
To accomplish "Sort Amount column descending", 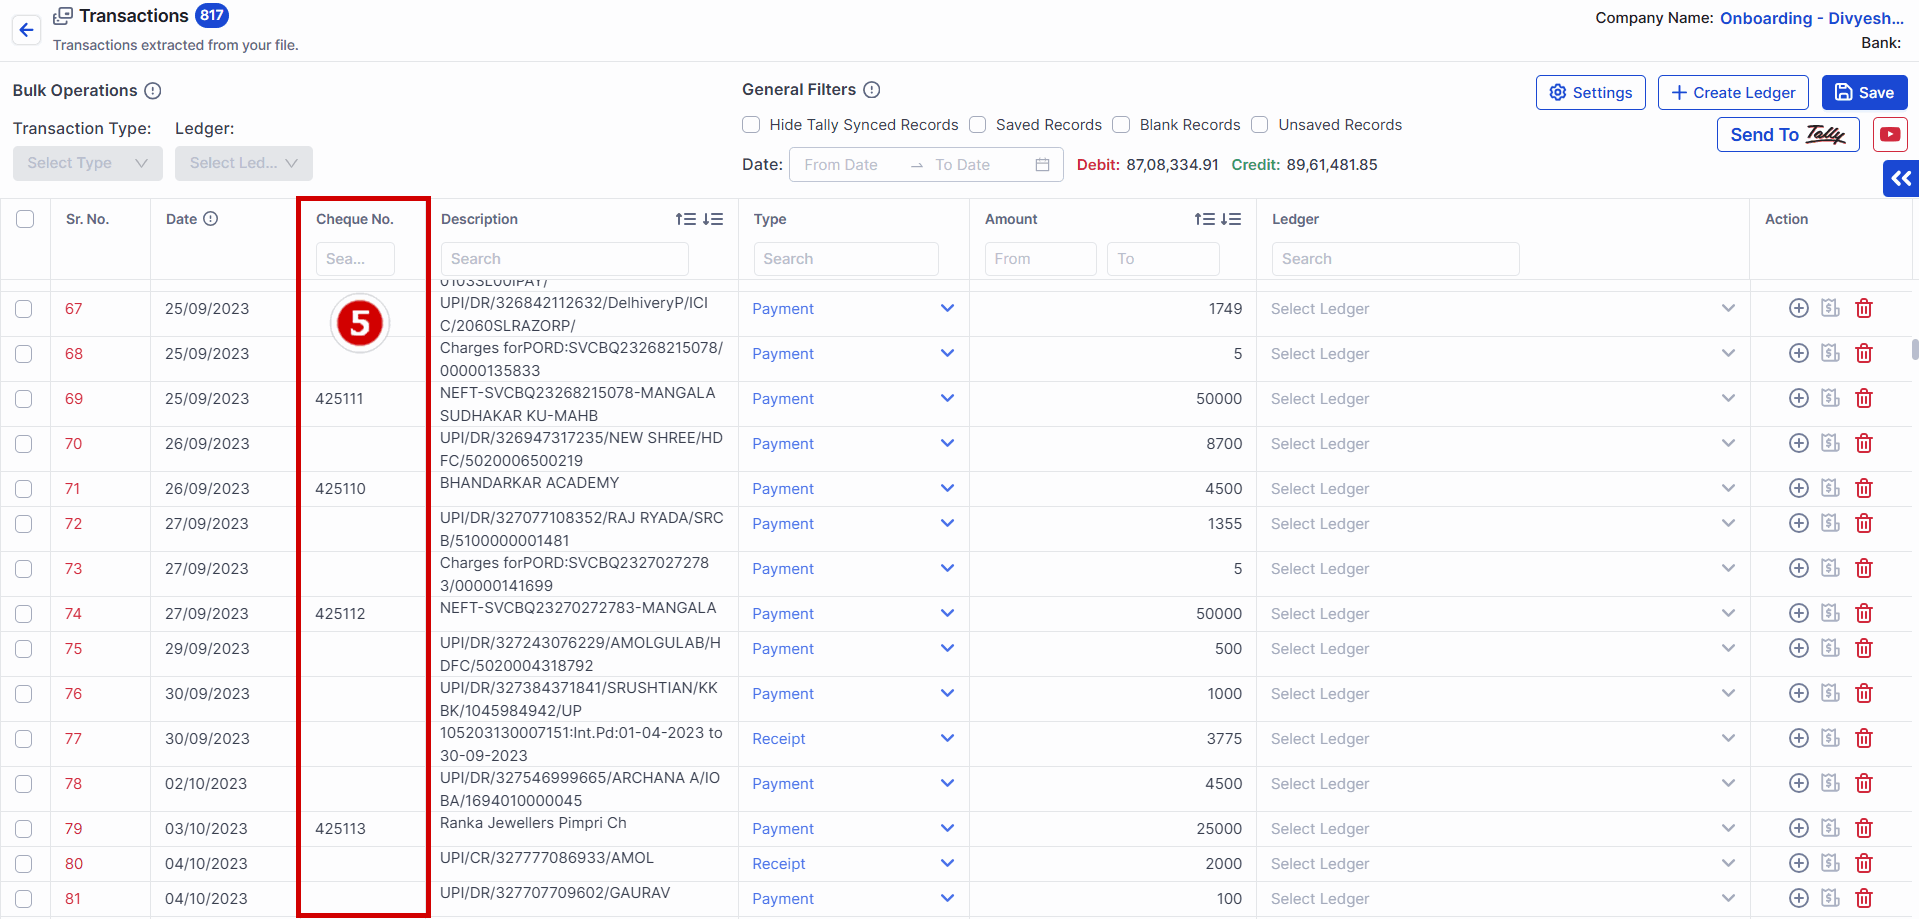I will pos(1231,219).
